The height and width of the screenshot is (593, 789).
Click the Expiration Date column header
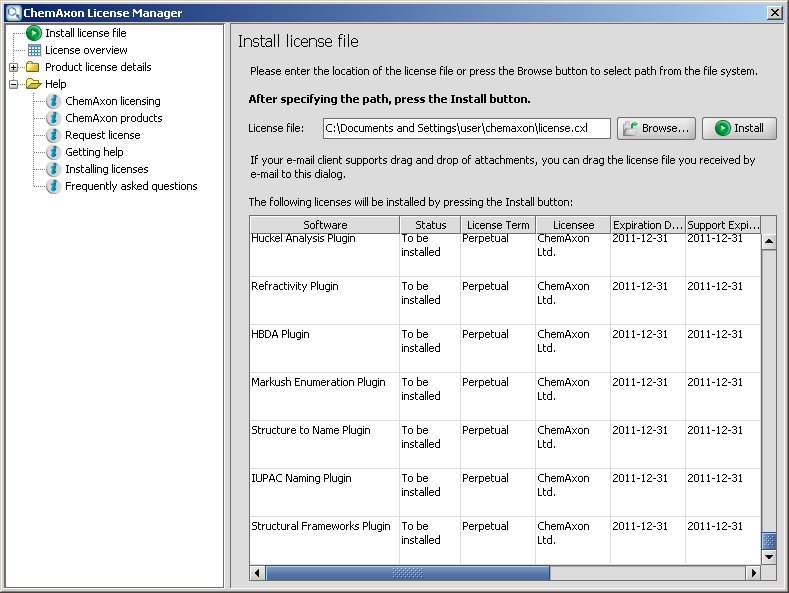click(647, 225)
